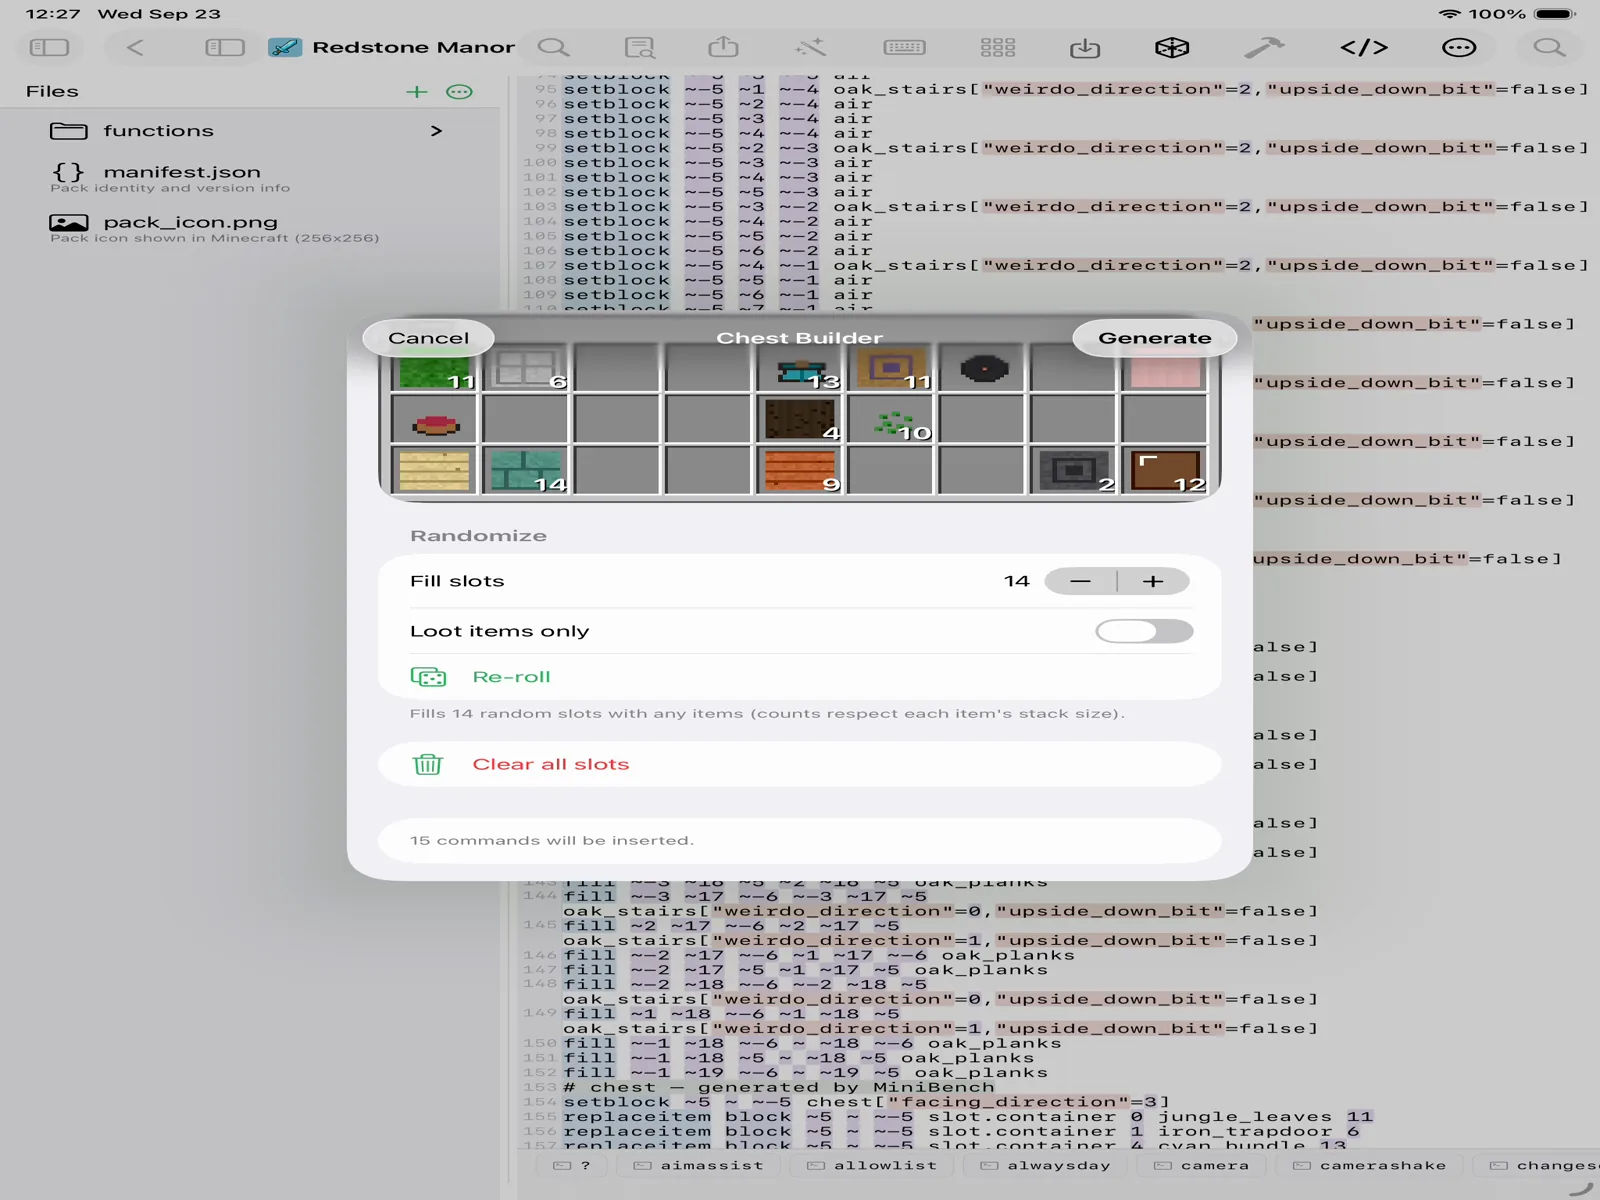Viewport: 1600px width, 1200px height.
Task: Show the keyboard icon in toolbar
Action: 905,47
